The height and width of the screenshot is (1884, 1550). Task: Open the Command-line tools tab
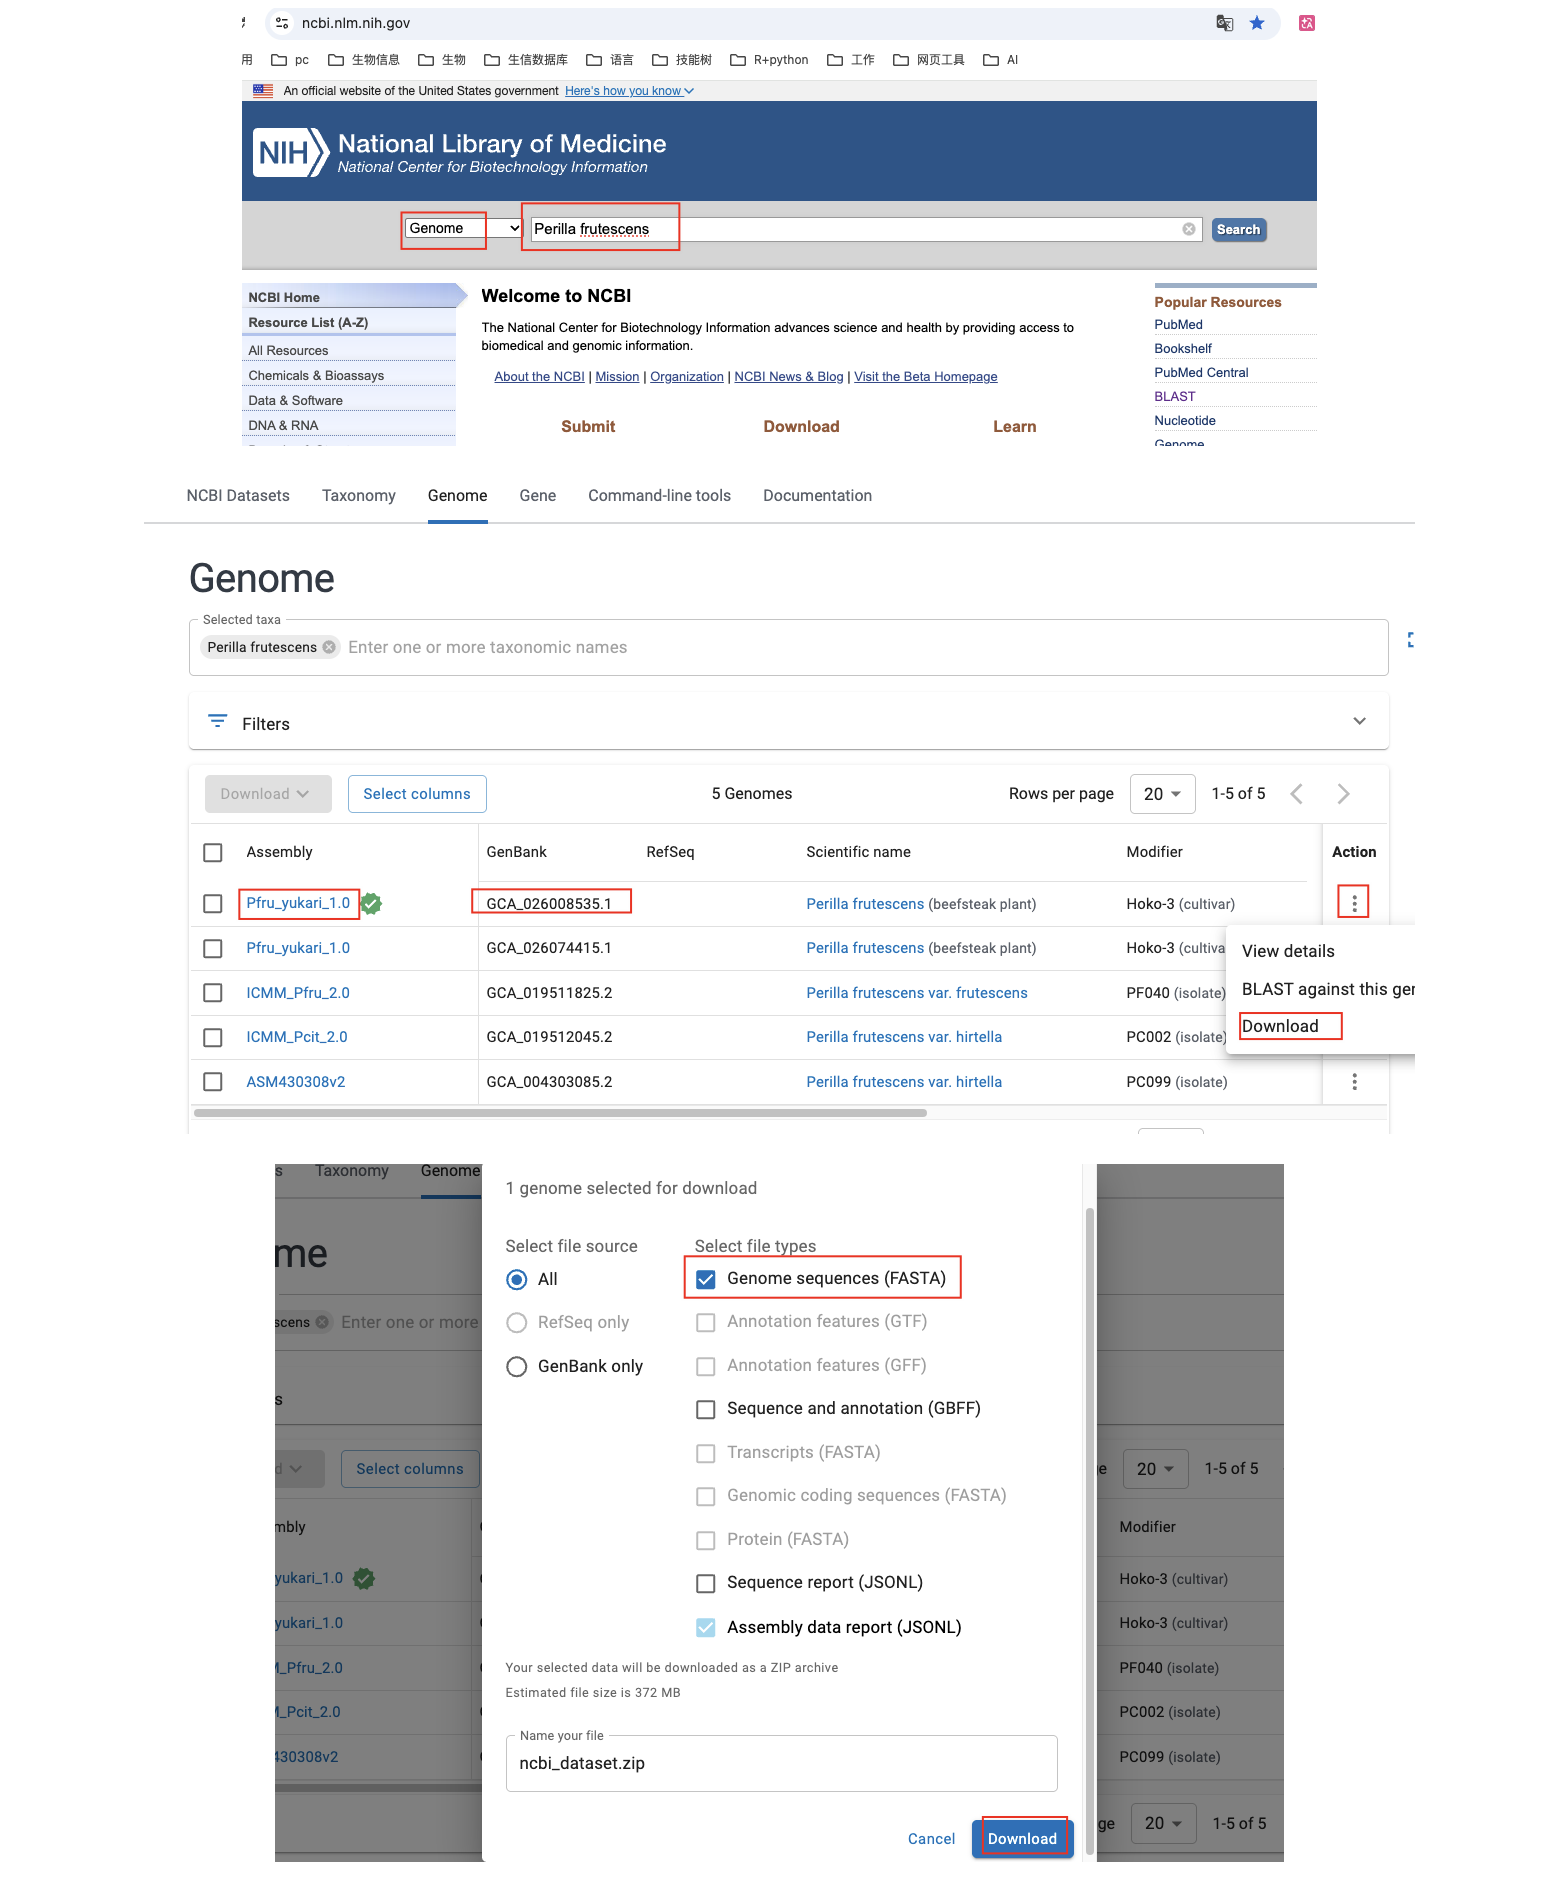(x=660, y=496)
